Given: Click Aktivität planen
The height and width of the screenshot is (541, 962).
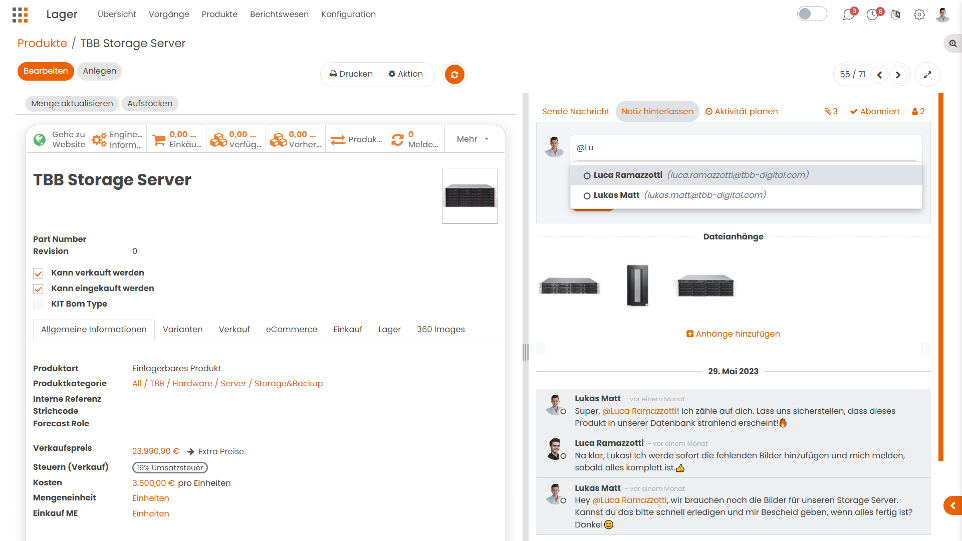Looking at the screenshot, I should [742, 112].
